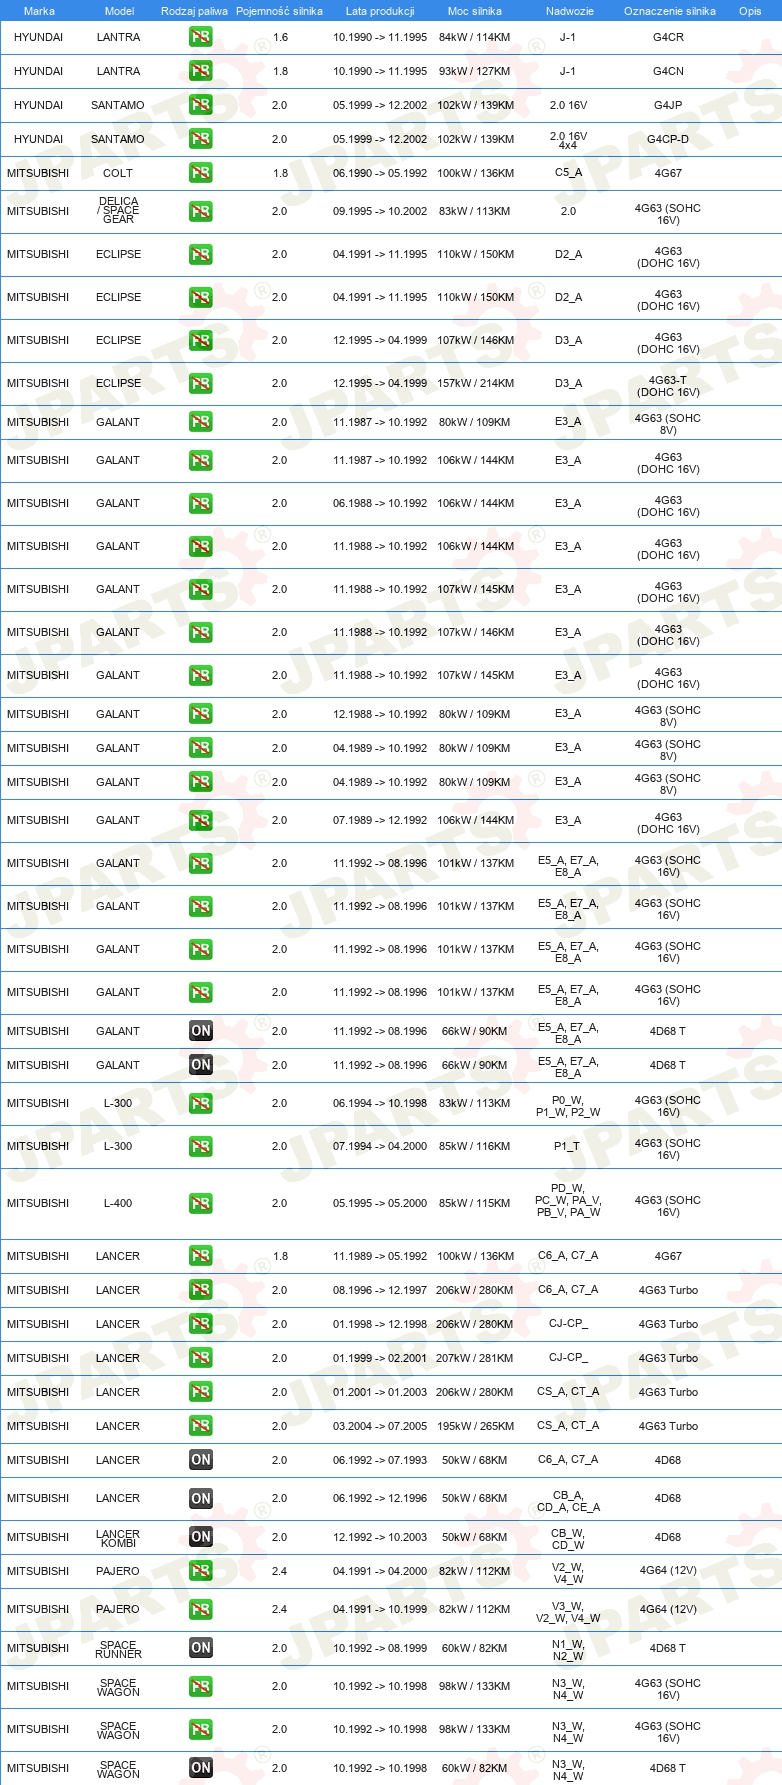
Task: Click petrol icon in LANCER 207kW row
Action: point(201,1358)
